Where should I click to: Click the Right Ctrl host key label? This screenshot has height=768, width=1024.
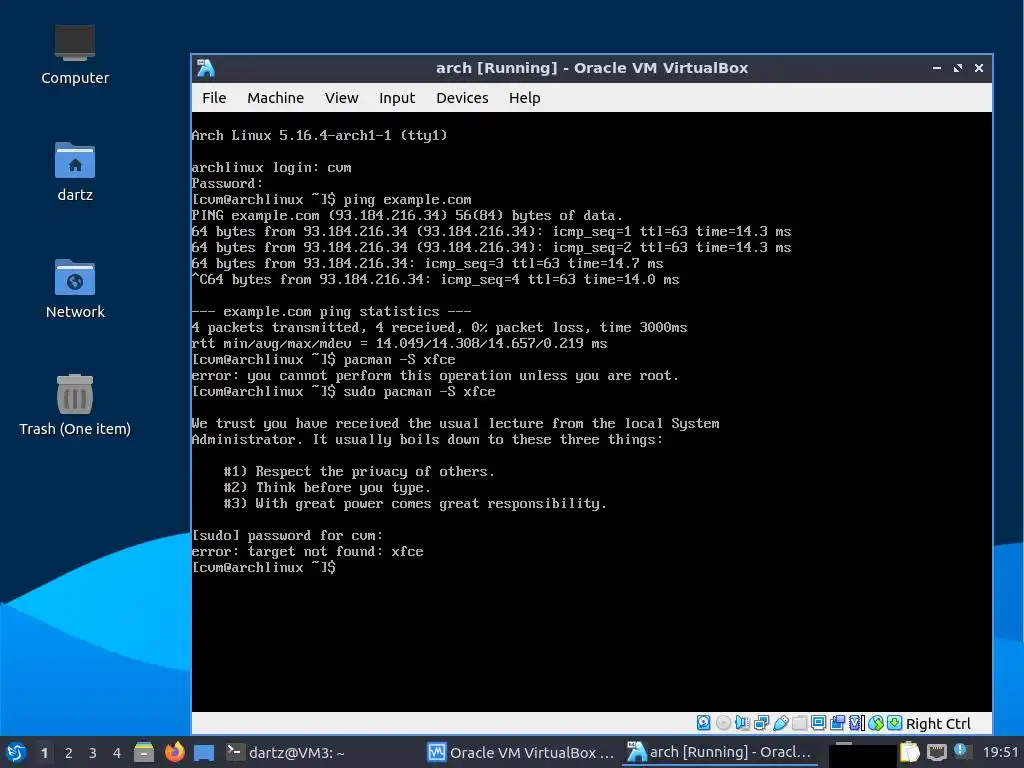click(x=938, y=724)
